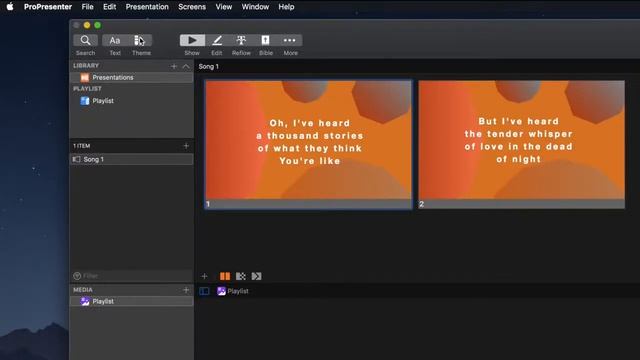This screenshot has width=640, height=360.
Task: Open the Reflow editor
Action: [241, 40]
